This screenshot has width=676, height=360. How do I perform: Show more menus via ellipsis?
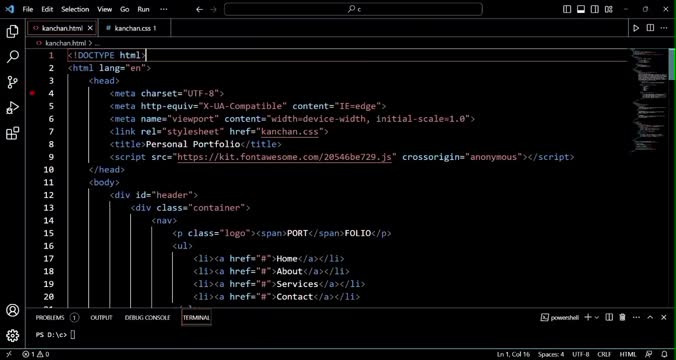tap(163, 9)
